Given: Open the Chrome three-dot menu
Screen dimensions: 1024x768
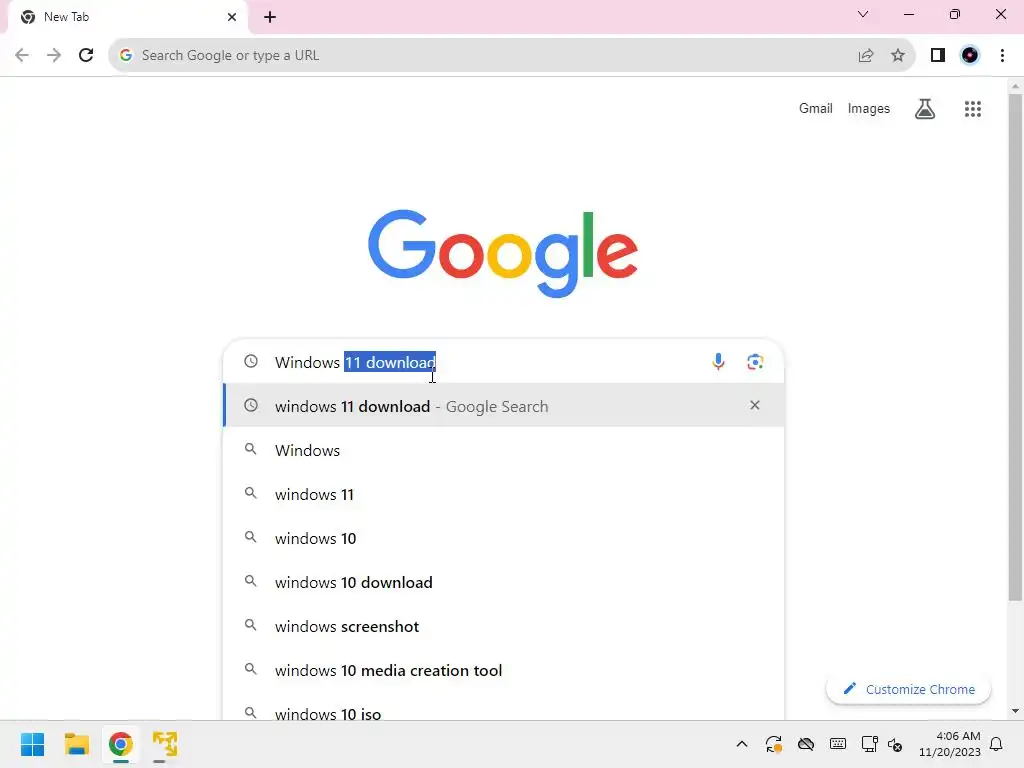Looking at the screenshot, I should pos(1002,56).
